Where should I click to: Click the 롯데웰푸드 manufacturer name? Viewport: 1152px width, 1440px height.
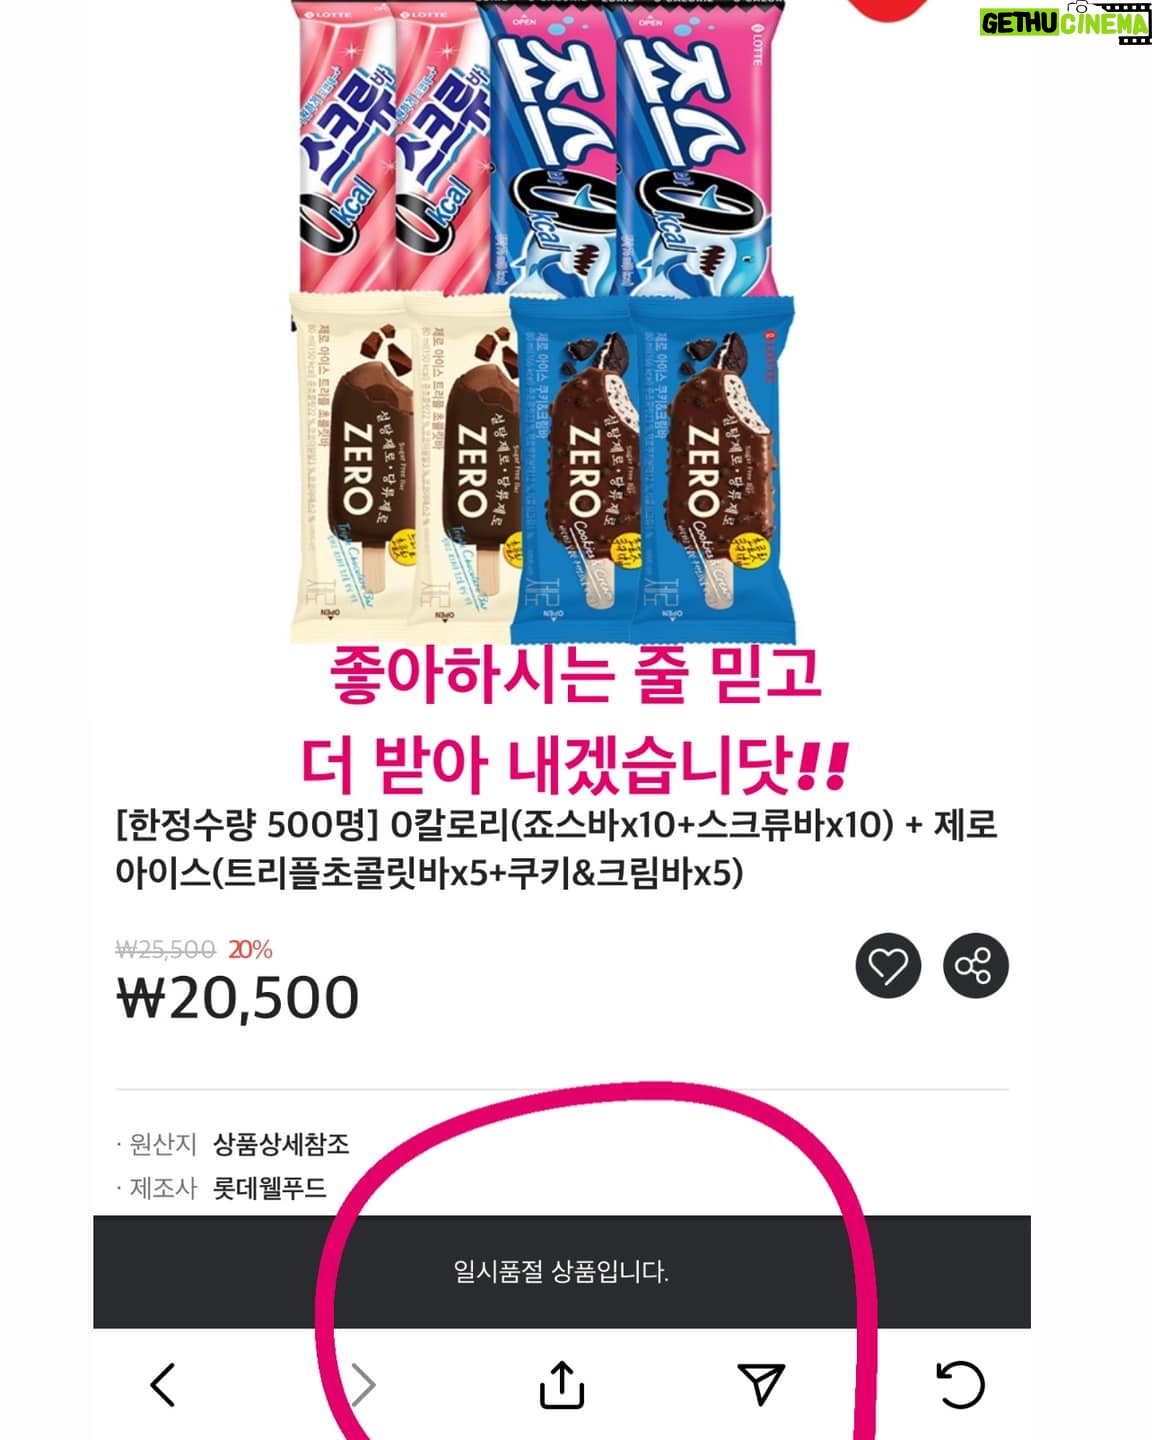point(270,1188)
